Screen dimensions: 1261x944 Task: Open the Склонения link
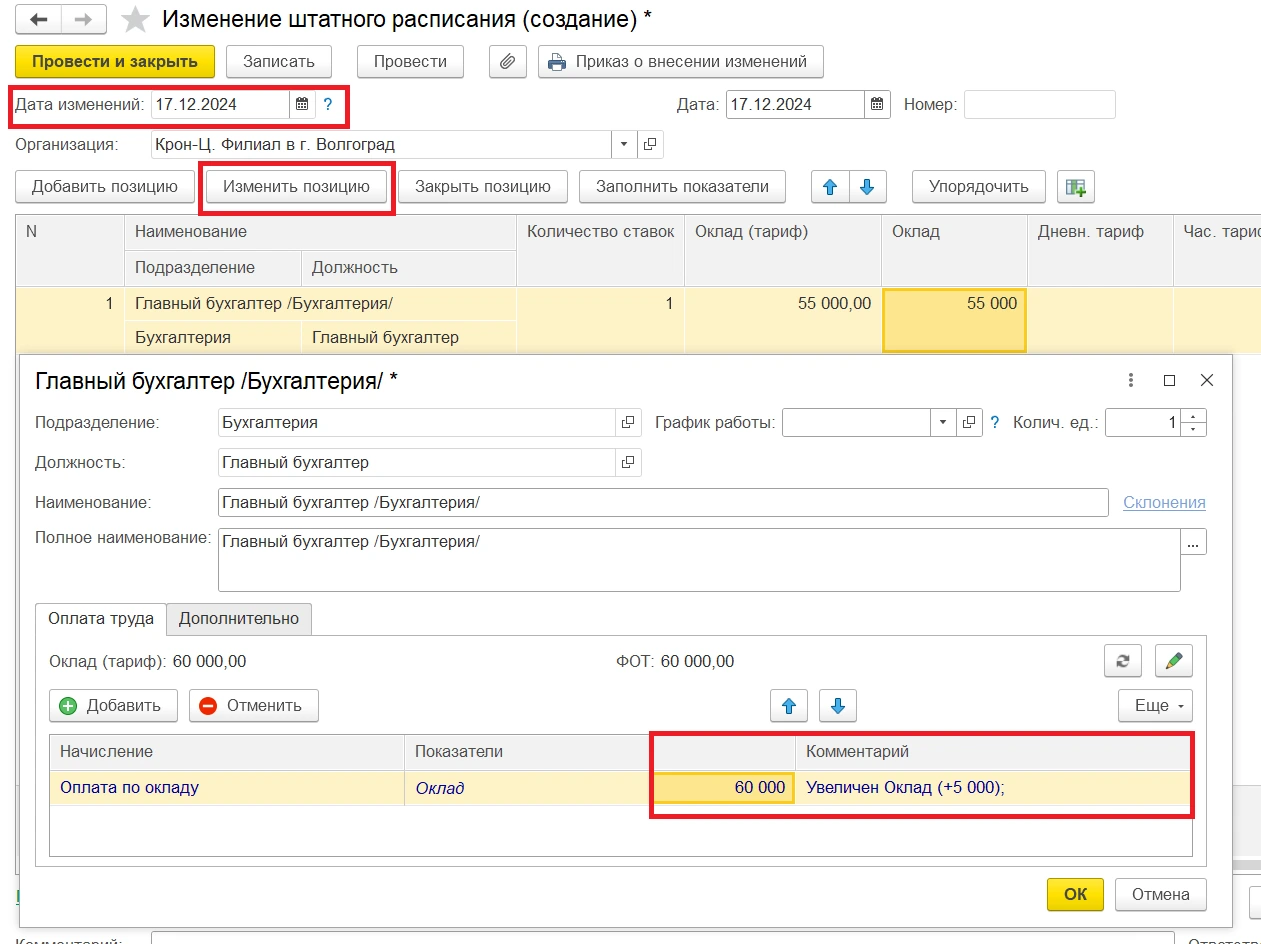pos(1164,503)
